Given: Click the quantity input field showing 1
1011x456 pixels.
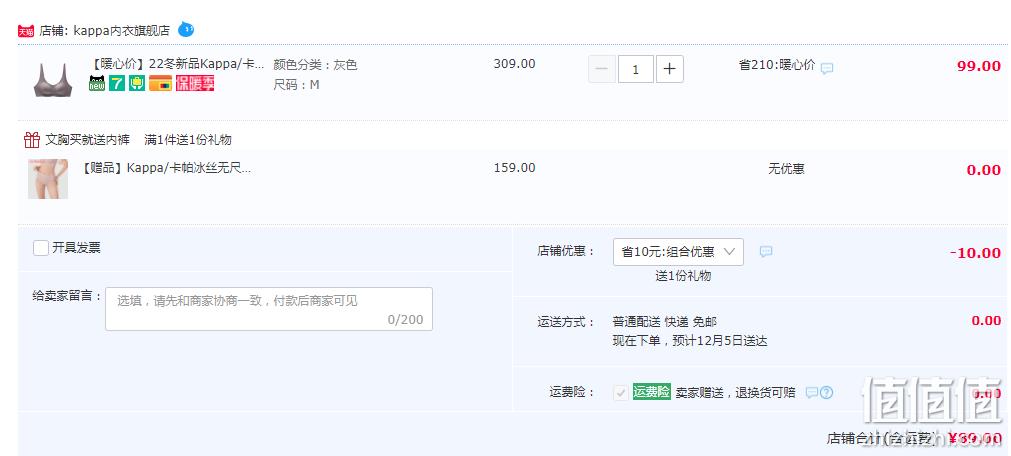Looking at the screenshot, I should pyautogui.click(x=636, y=69).
